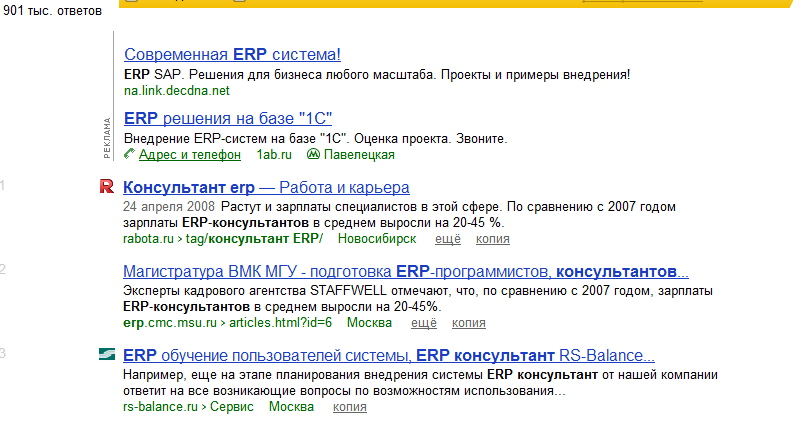Click the red R favicon of rabota.ru result
The image size is (806, 423).
pos(106,186)
